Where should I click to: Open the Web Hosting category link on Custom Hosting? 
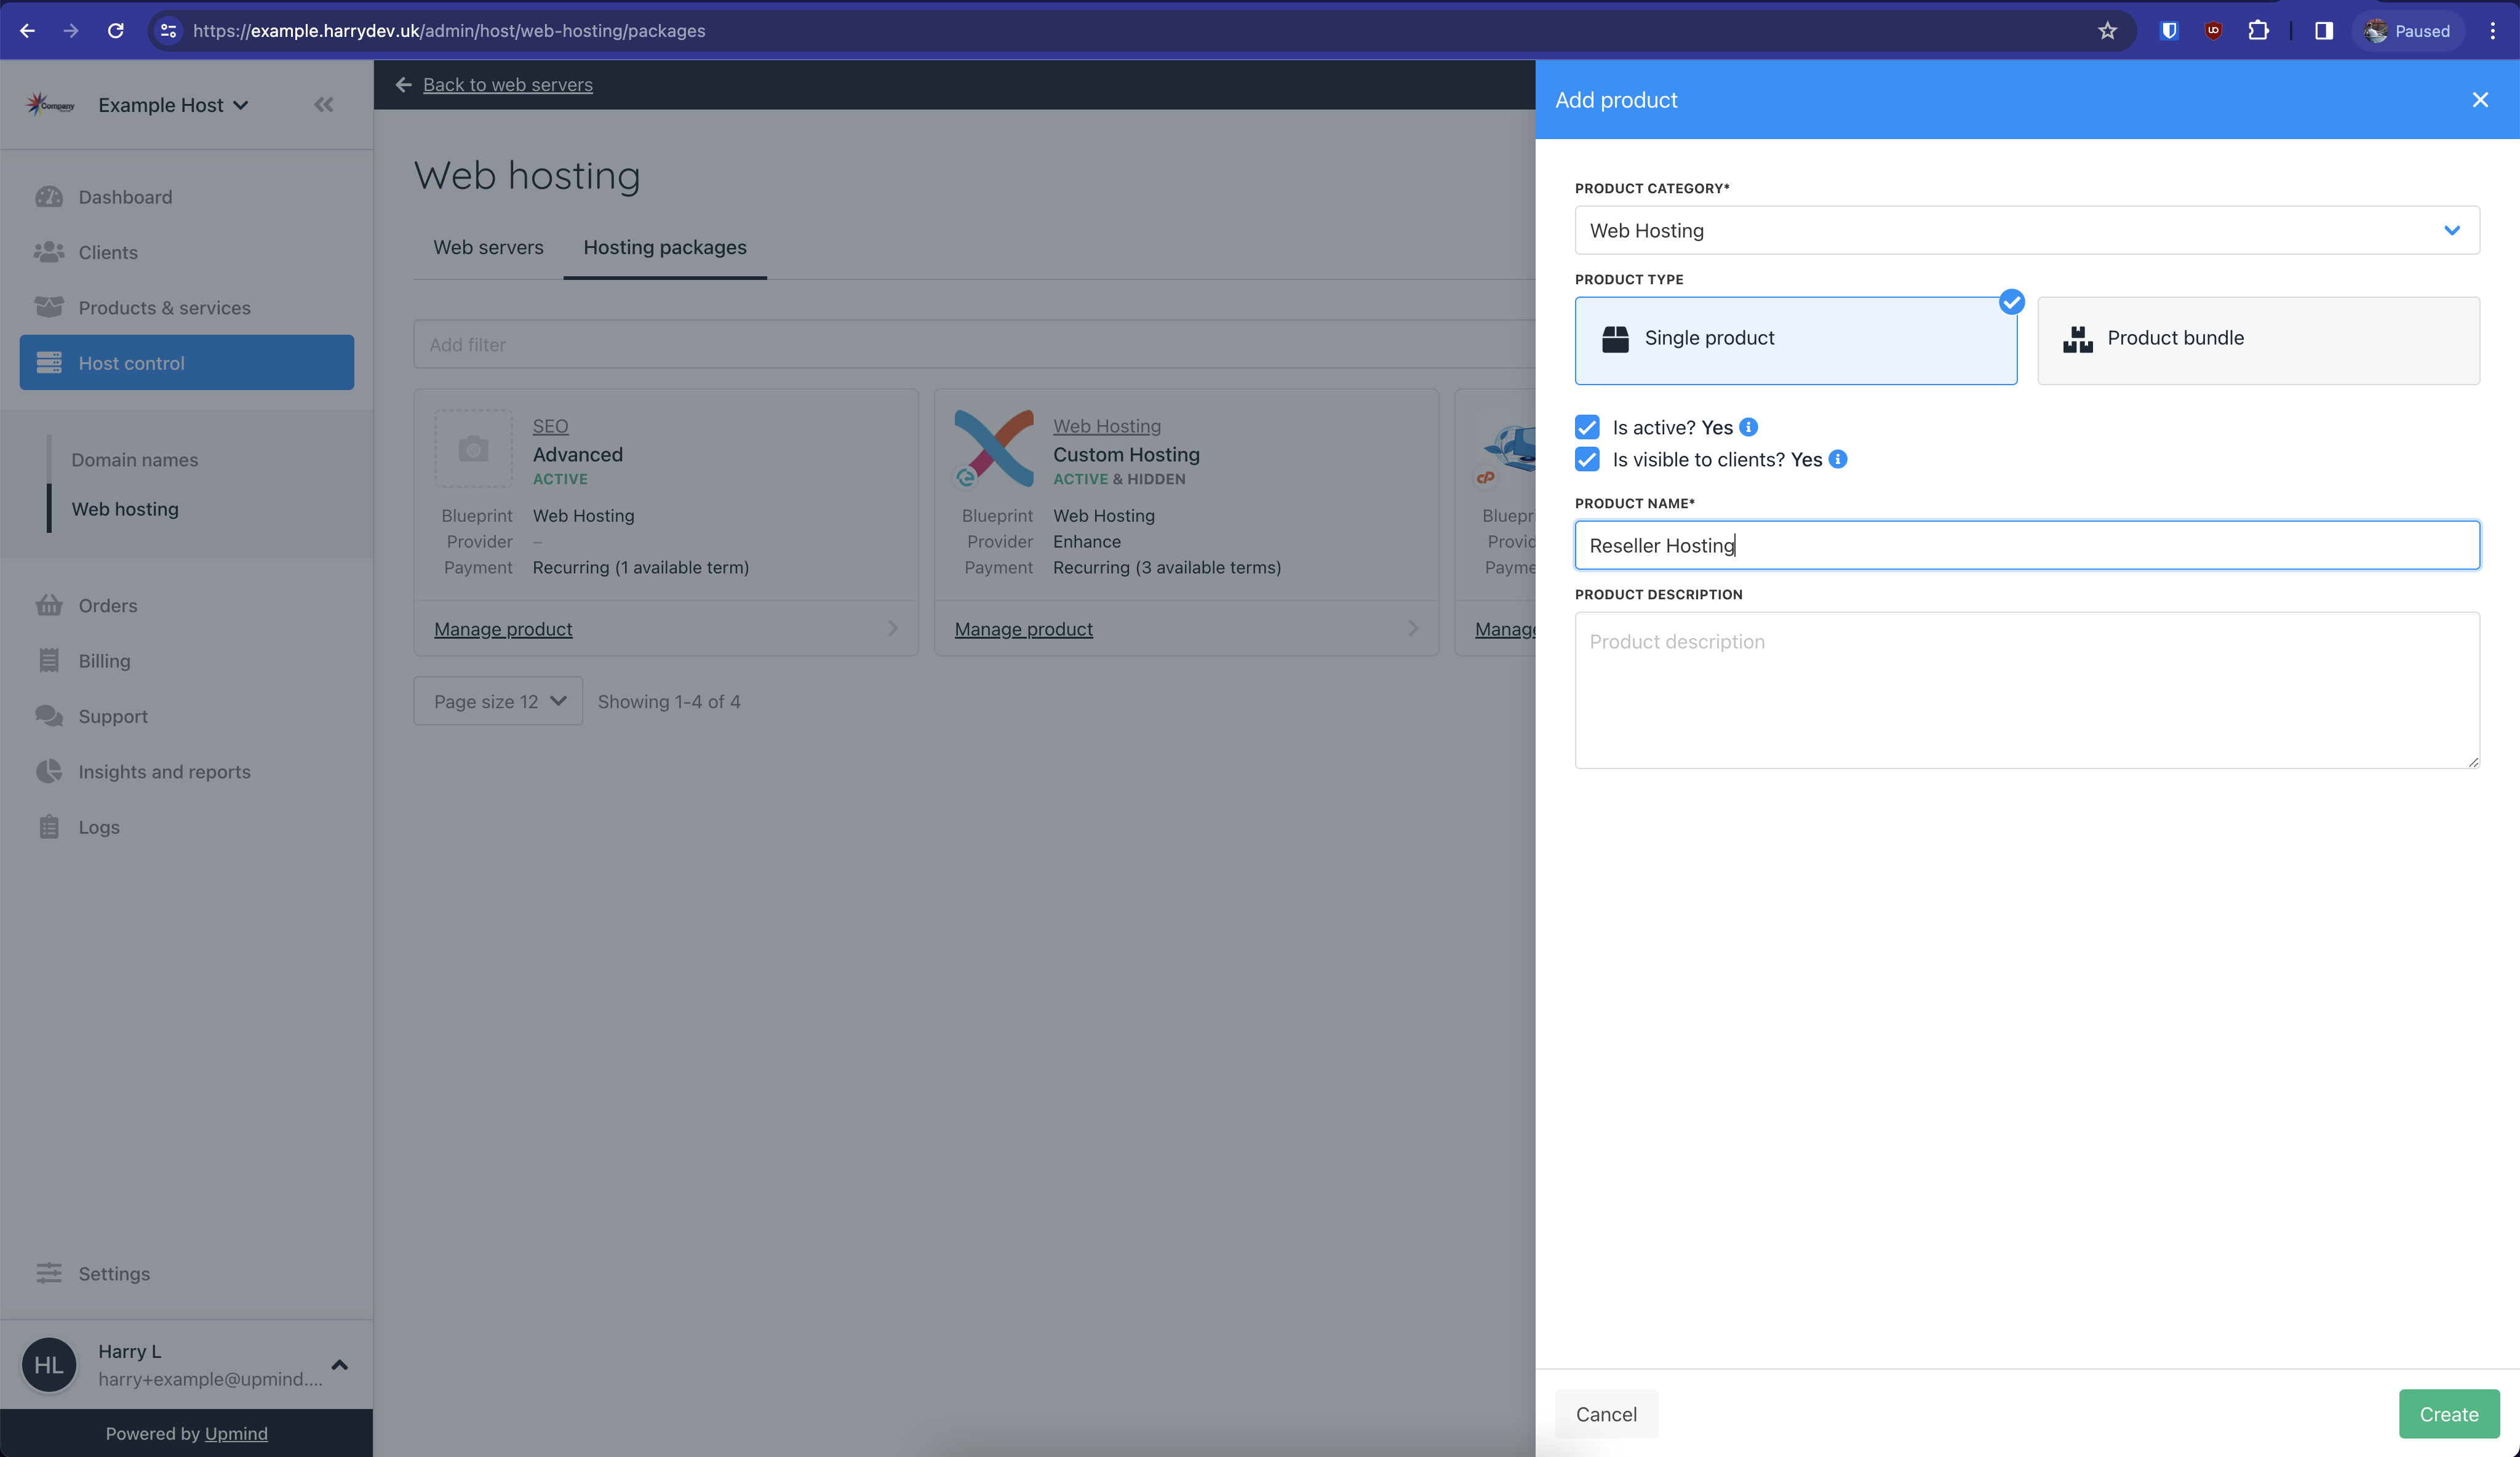(1107, 426)
